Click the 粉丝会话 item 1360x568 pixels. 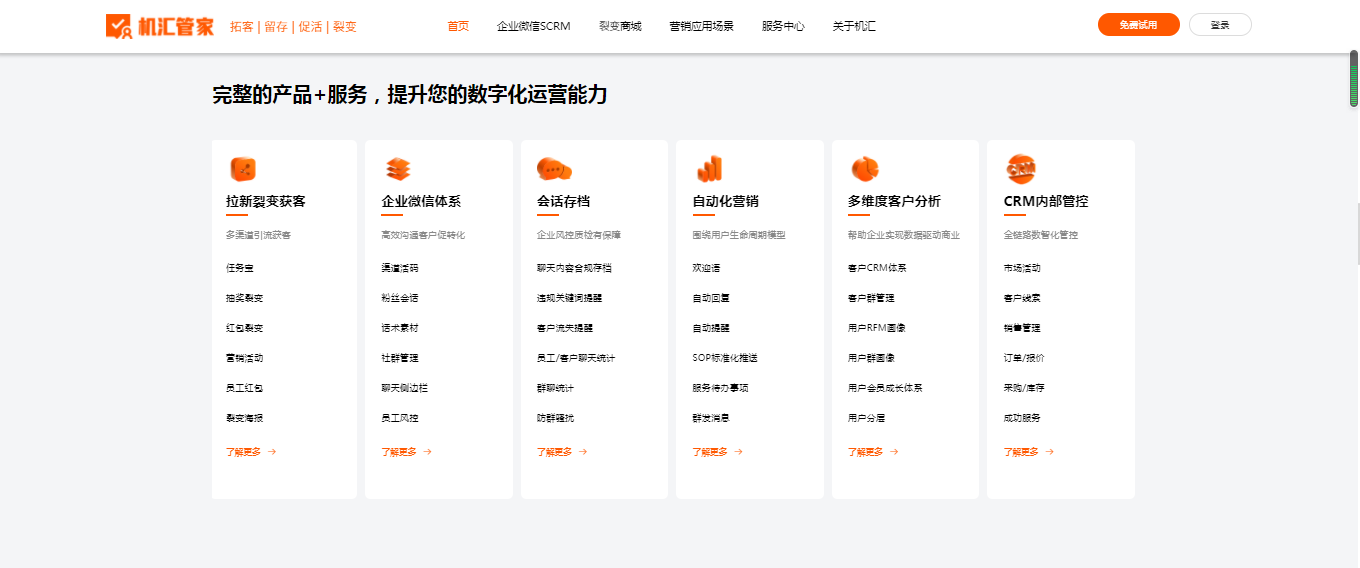click(400, 298)
